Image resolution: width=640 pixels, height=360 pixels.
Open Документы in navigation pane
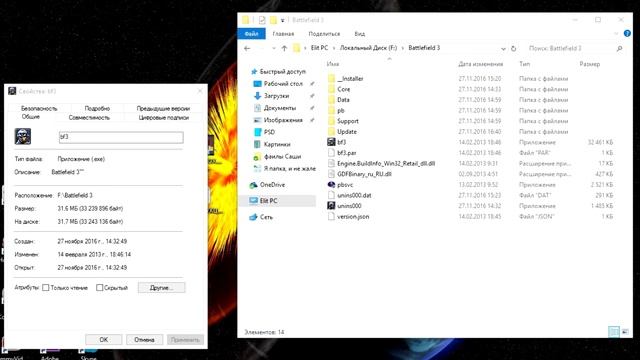pyautogui.click(x=280, y=108)
